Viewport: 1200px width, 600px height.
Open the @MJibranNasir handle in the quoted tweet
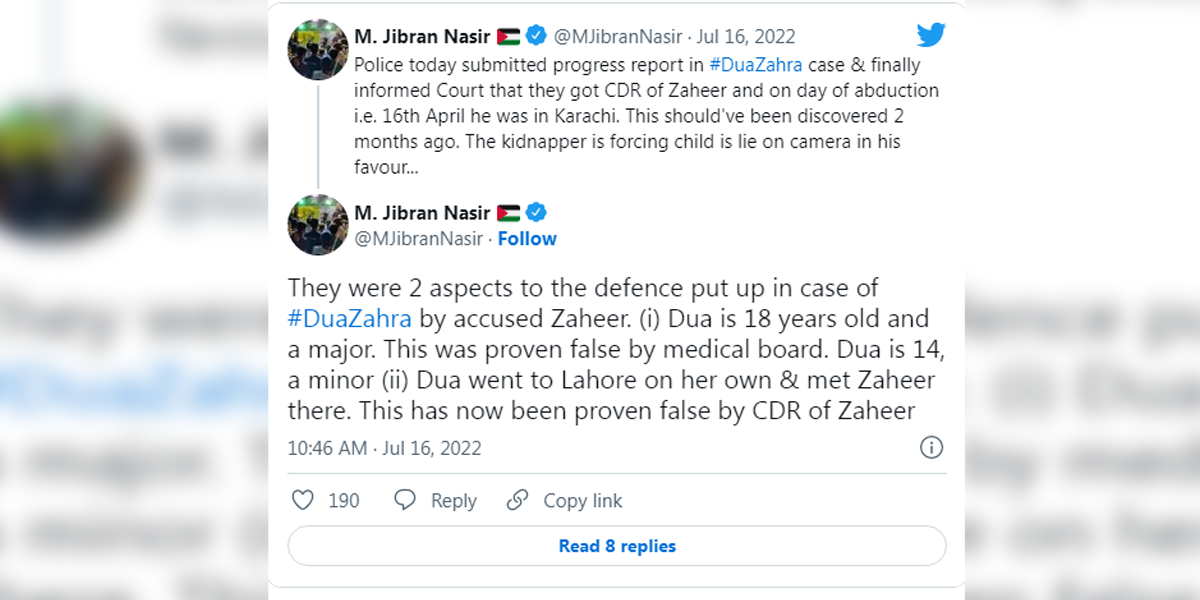617,37
